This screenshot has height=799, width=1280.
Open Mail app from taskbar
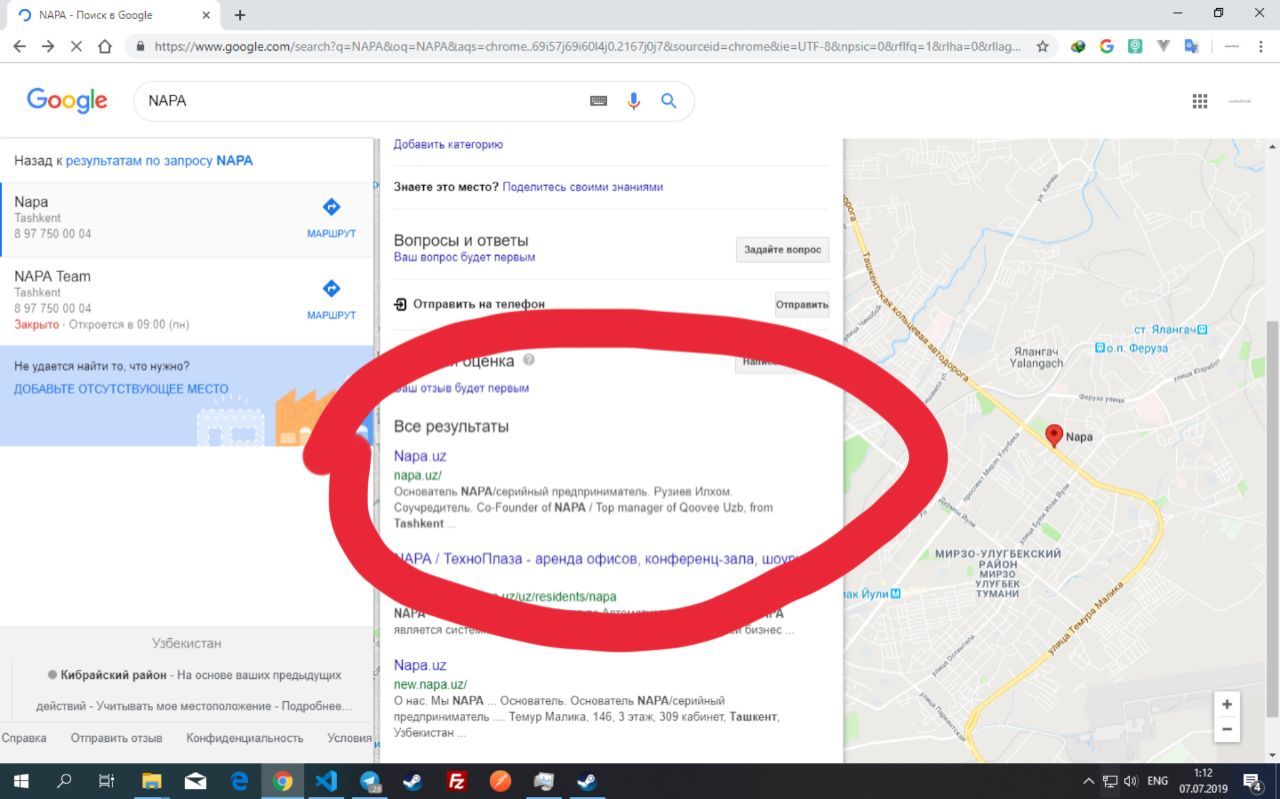(x=195, y=781)
